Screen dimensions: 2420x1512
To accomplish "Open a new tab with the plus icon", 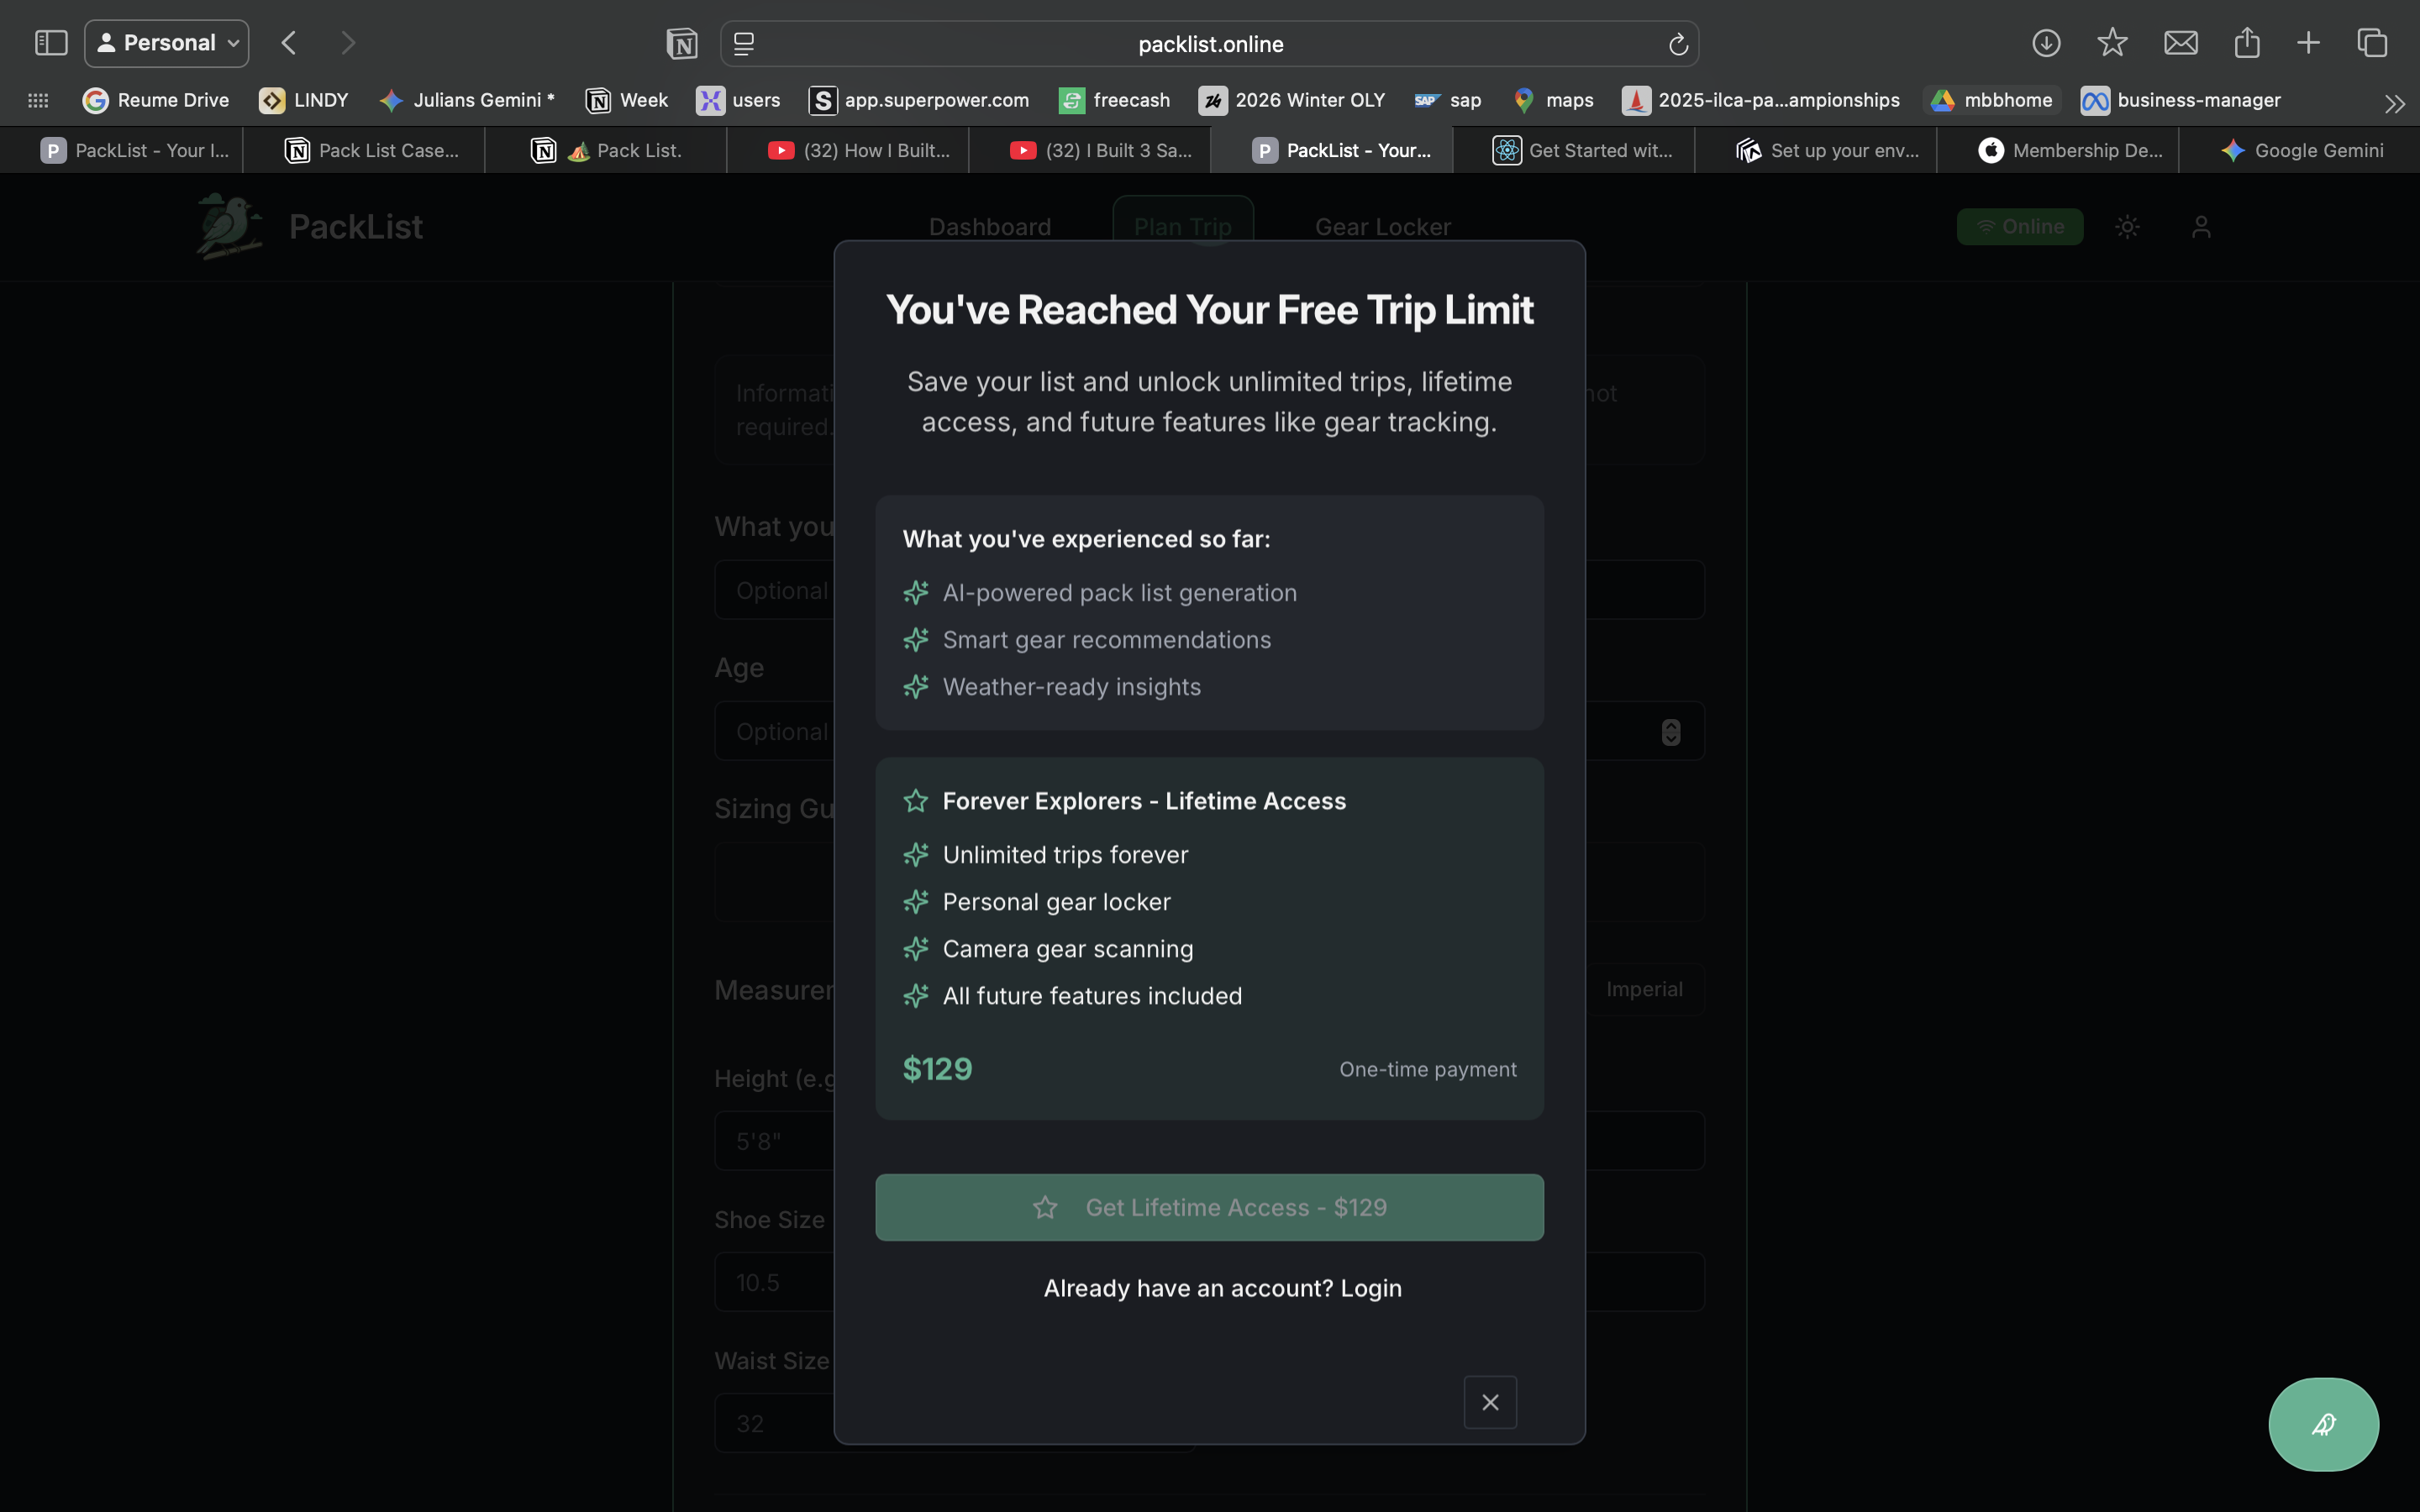I will [2308, 42].
